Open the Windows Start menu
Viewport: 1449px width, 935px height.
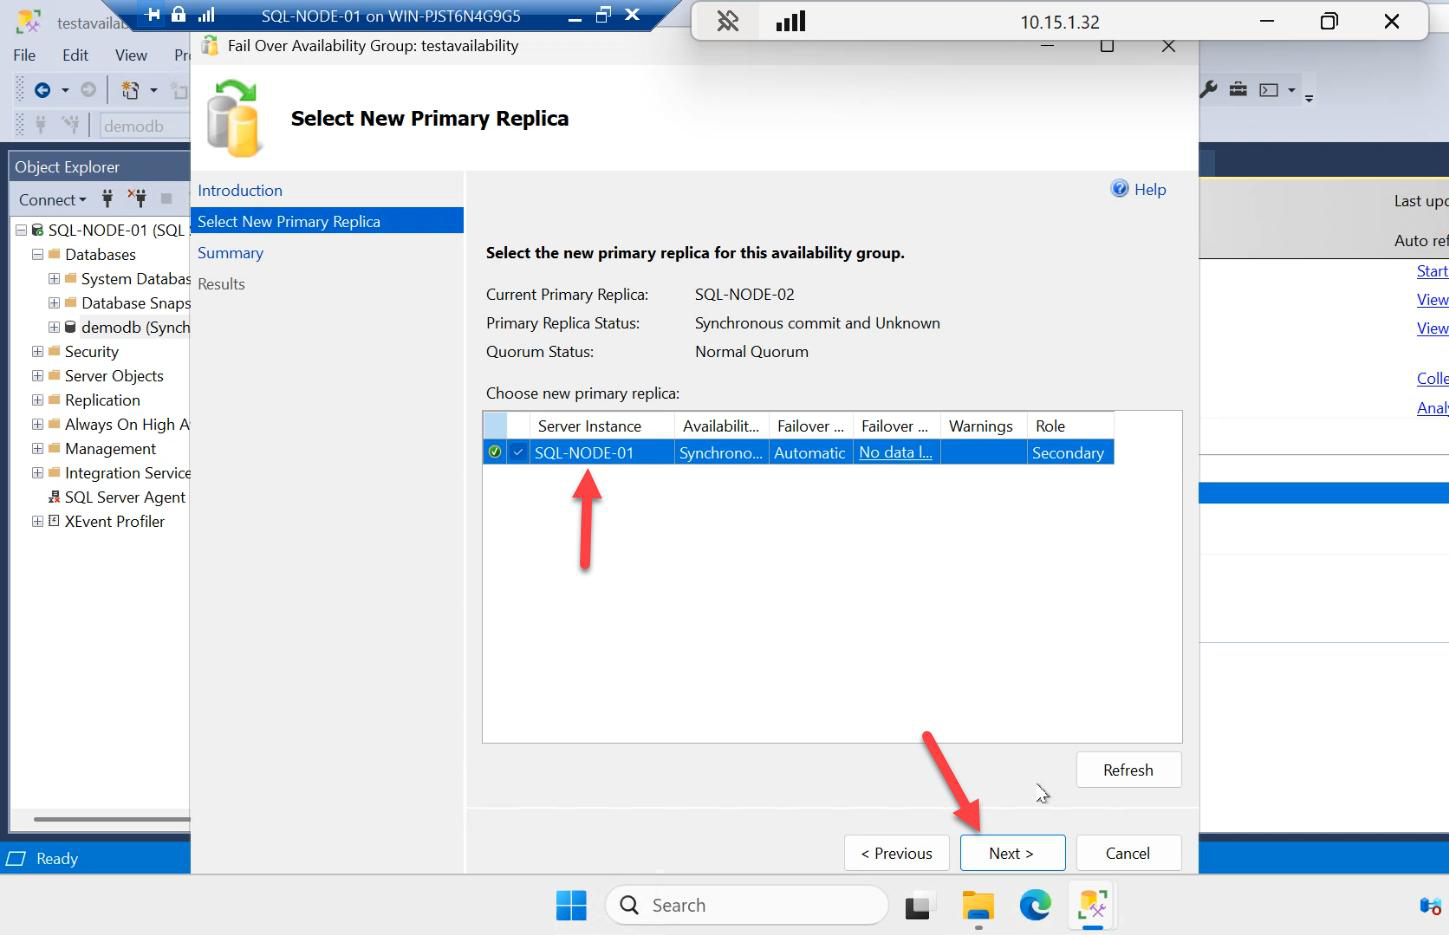click(x=572, y=905)
